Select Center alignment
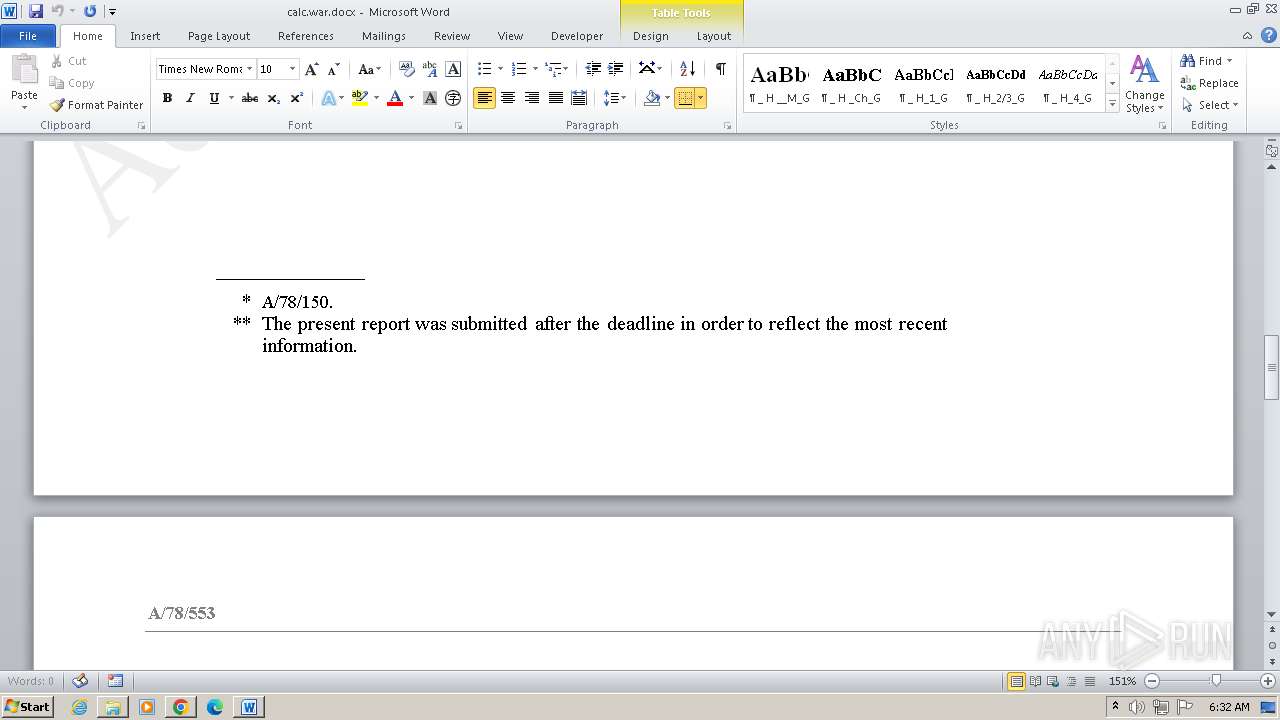Viewport: 1280px width, 720px height. tap(508, 98)
